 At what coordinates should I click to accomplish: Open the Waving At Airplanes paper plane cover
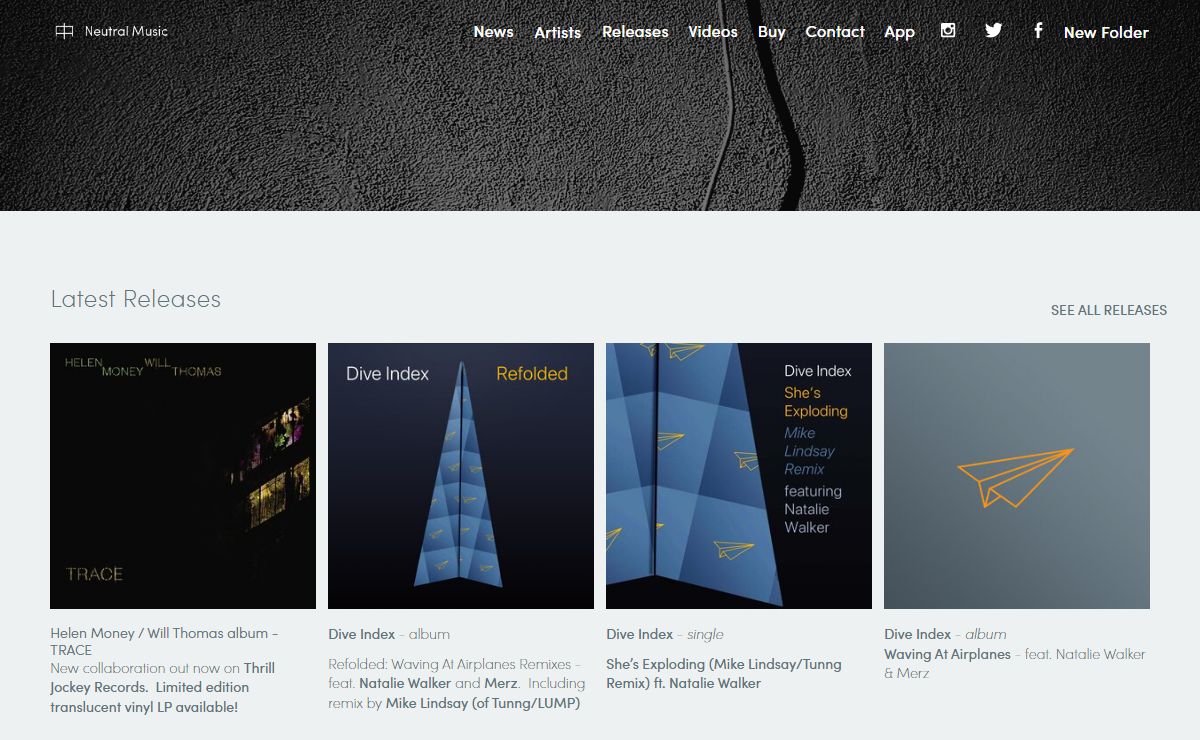click(1017, 476)
